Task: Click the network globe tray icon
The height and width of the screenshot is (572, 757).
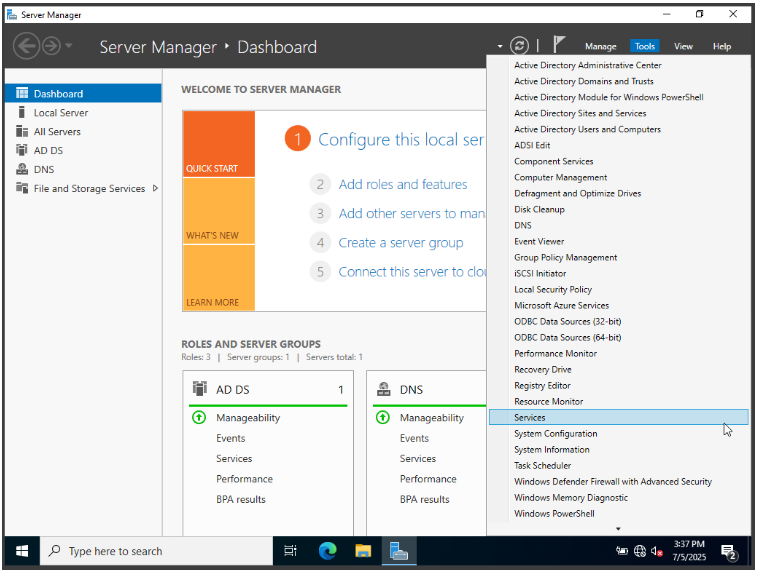Action: point(640,551)
